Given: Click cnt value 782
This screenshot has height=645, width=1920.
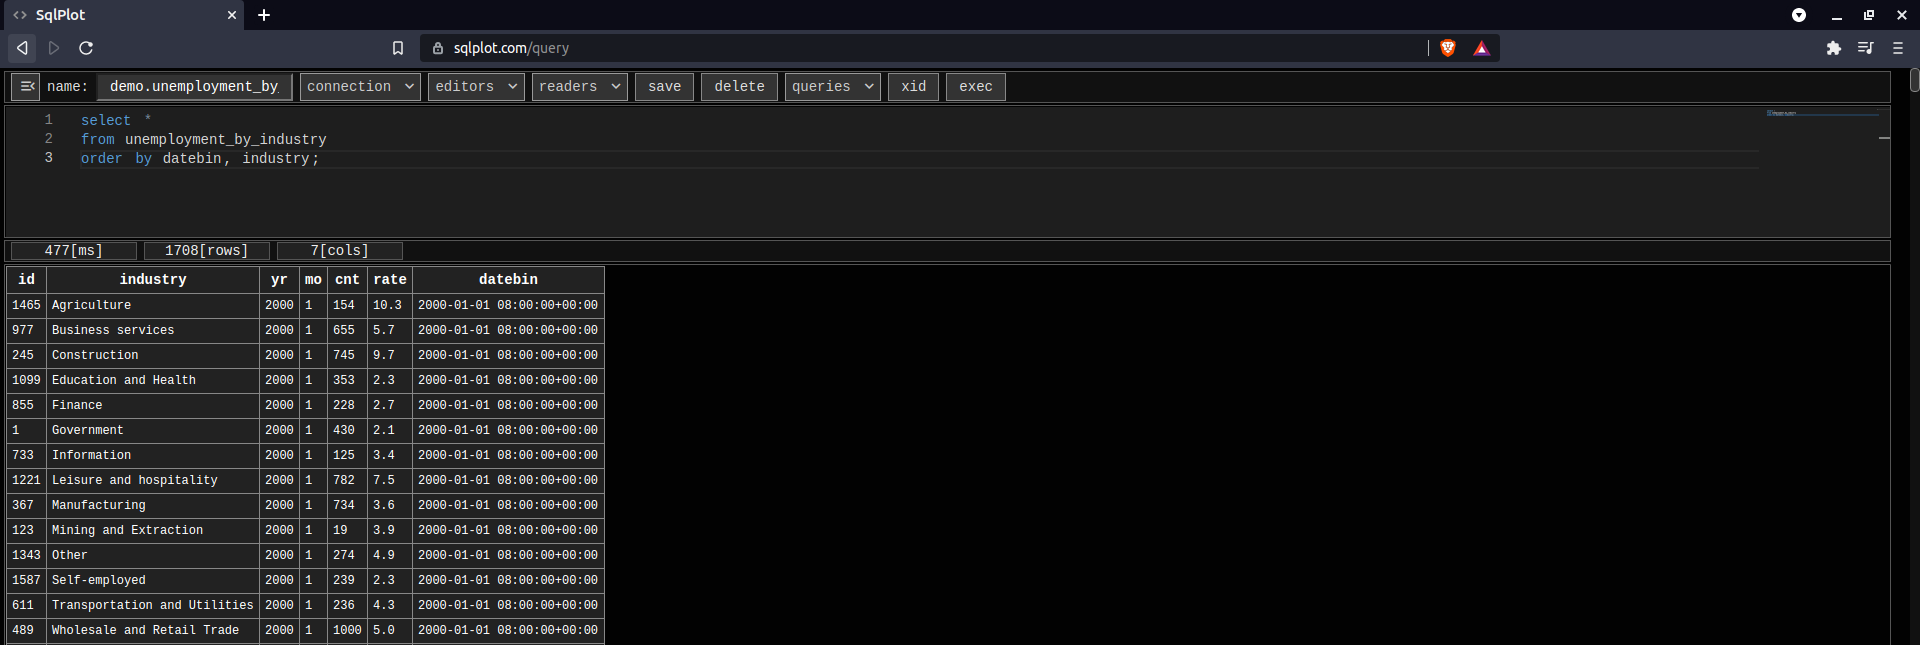Looking at the screenshot, I should pyautogui.click(x=347, y=480).
